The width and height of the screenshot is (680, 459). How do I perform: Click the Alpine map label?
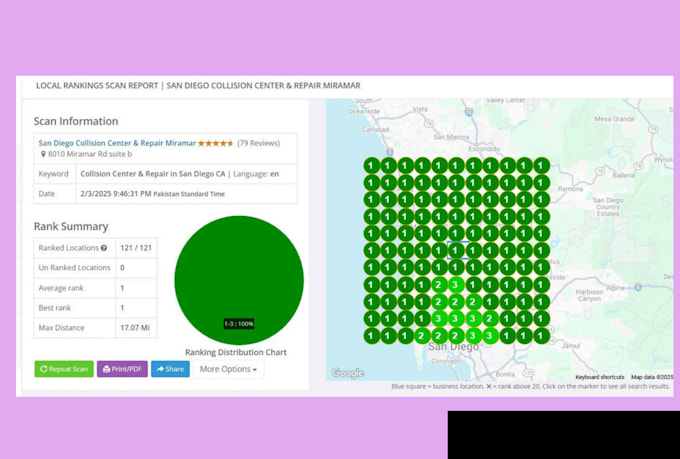pos(615,288)
